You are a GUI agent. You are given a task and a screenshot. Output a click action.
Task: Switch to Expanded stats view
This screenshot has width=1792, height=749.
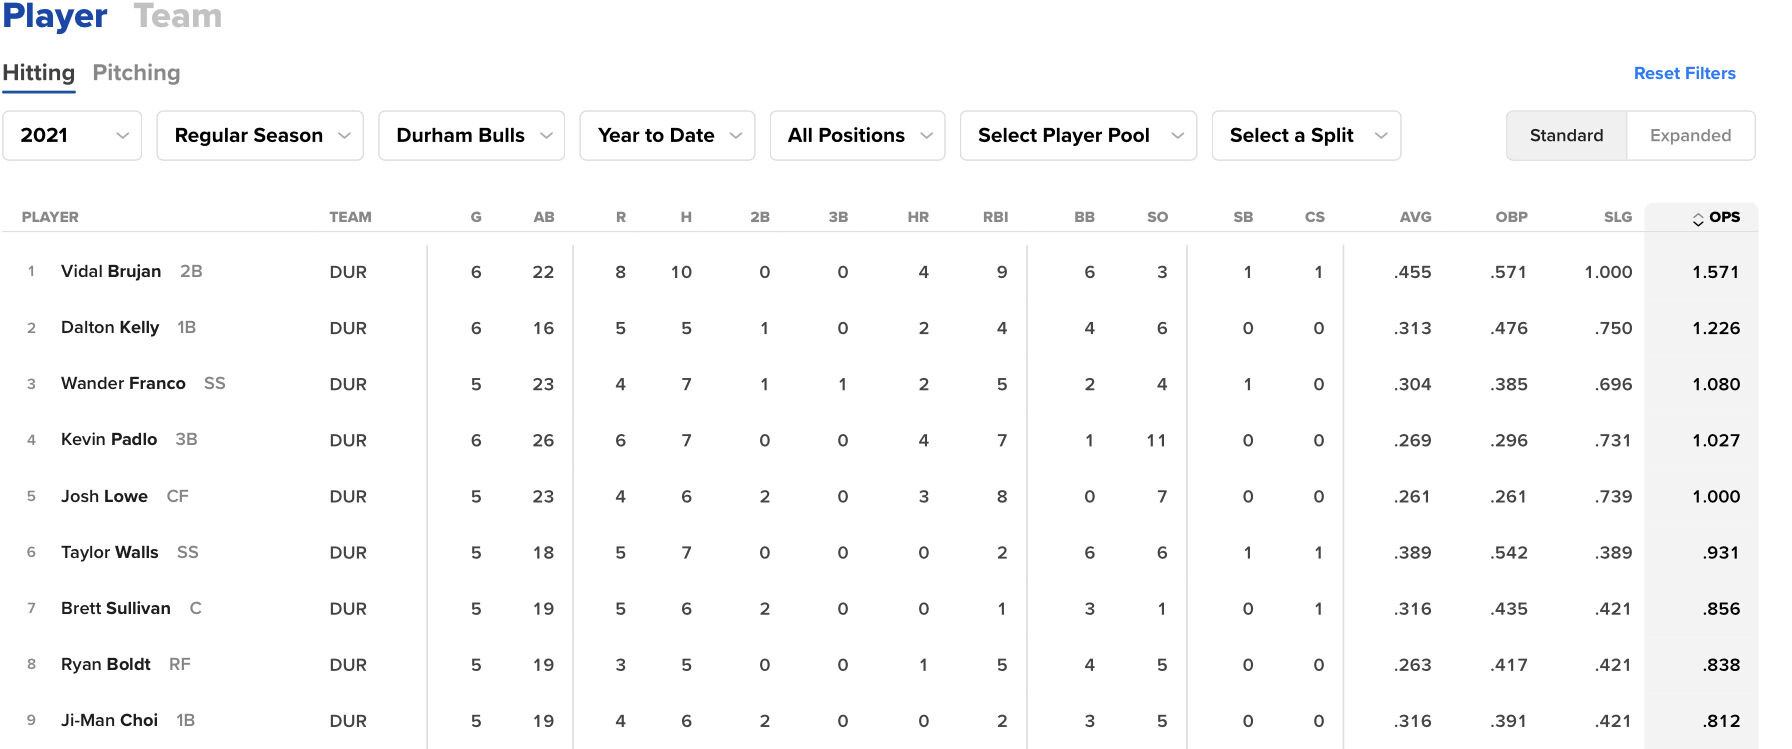click(x=1690, y=136)
